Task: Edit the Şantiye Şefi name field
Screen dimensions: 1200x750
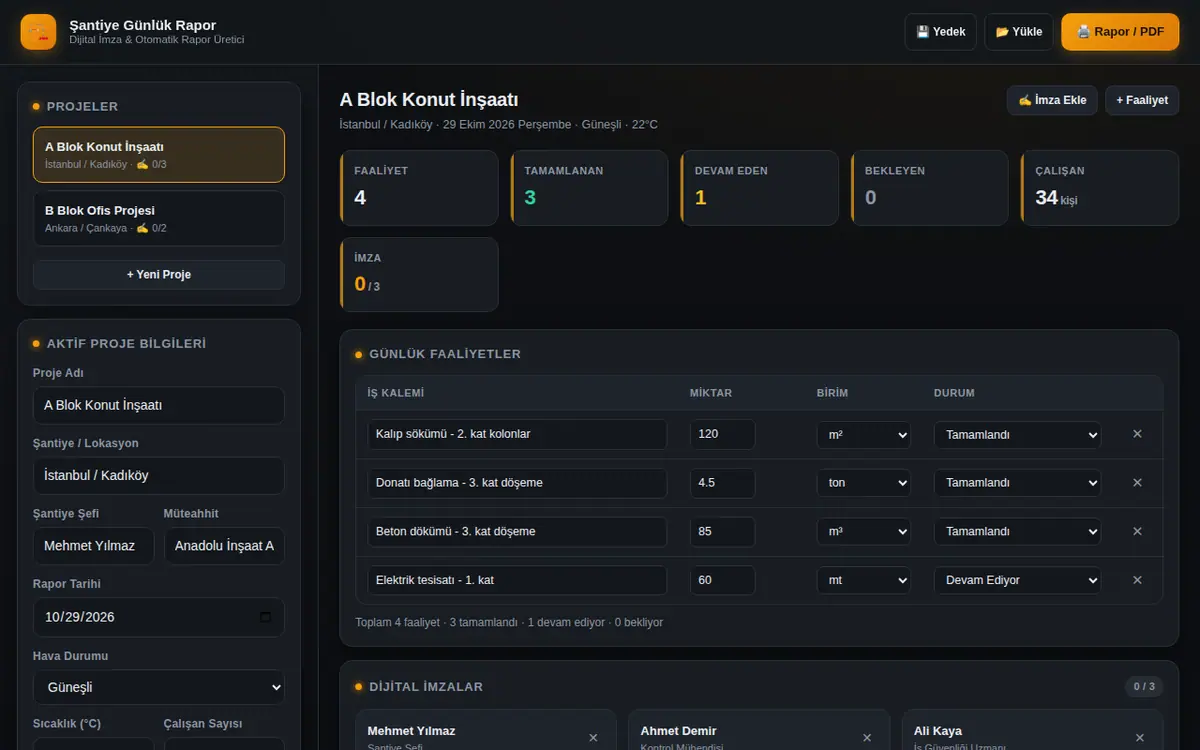Action: [94, 546]
